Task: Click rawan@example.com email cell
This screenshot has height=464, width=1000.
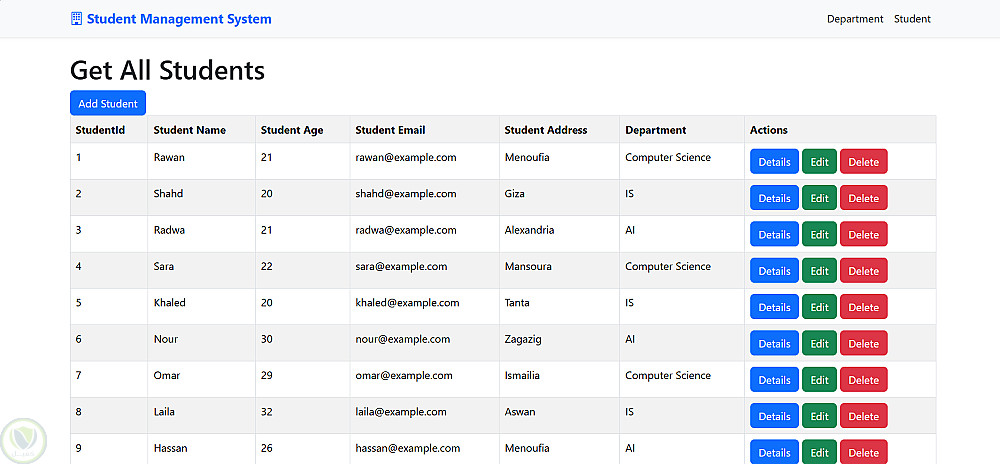Action: (406, 158)
